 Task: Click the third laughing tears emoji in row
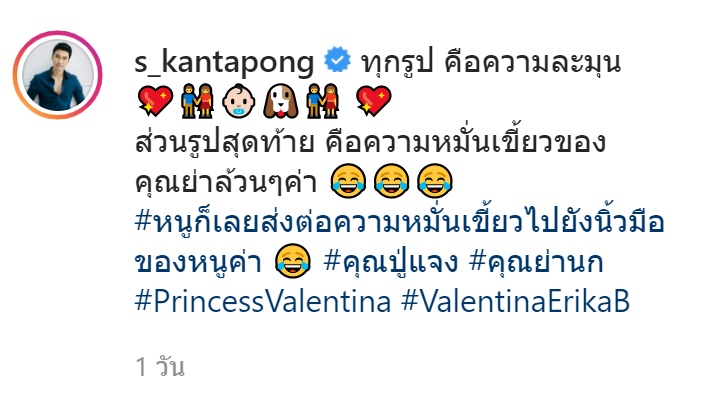[434, 181]
